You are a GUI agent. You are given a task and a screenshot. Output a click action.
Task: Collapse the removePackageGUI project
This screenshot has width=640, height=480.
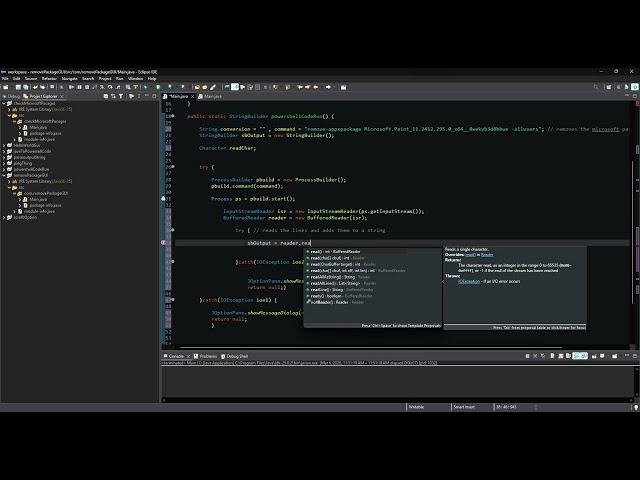tap(4, 175)
